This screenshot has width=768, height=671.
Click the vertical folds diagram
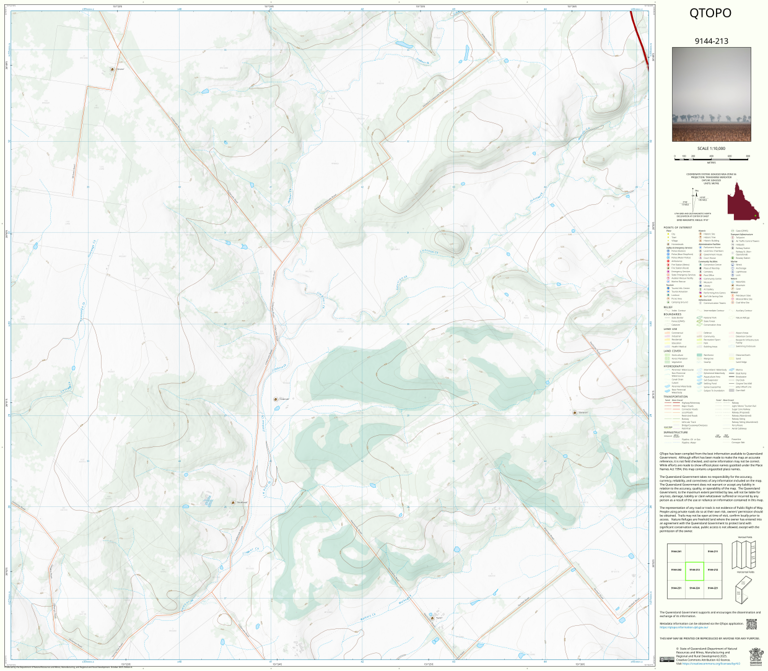pyautogui.click(x=744, y=552)
